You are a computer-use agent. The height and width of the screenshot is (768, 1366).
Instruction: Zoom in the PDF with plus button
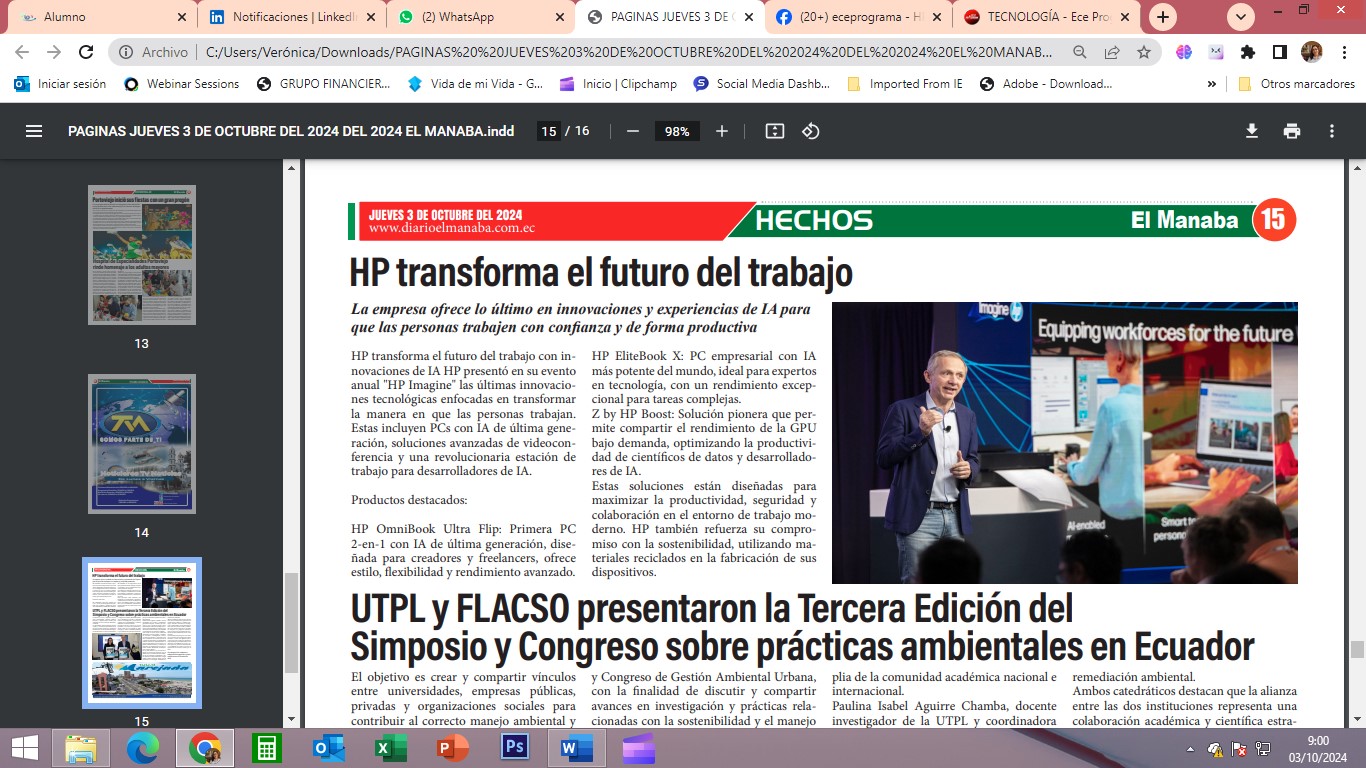point(722,131)
